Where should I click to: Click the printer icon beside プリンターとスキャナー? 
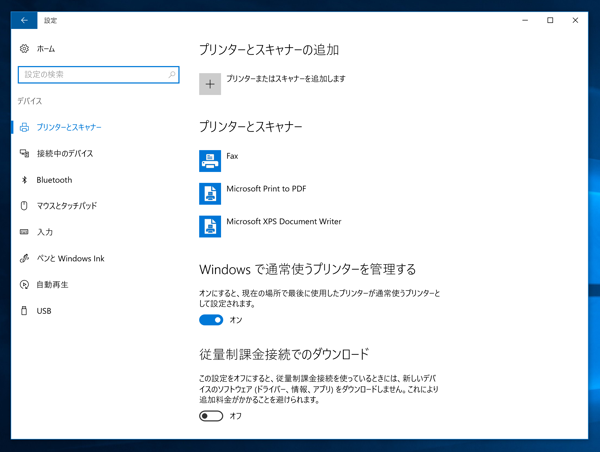(x=24, y=127)
